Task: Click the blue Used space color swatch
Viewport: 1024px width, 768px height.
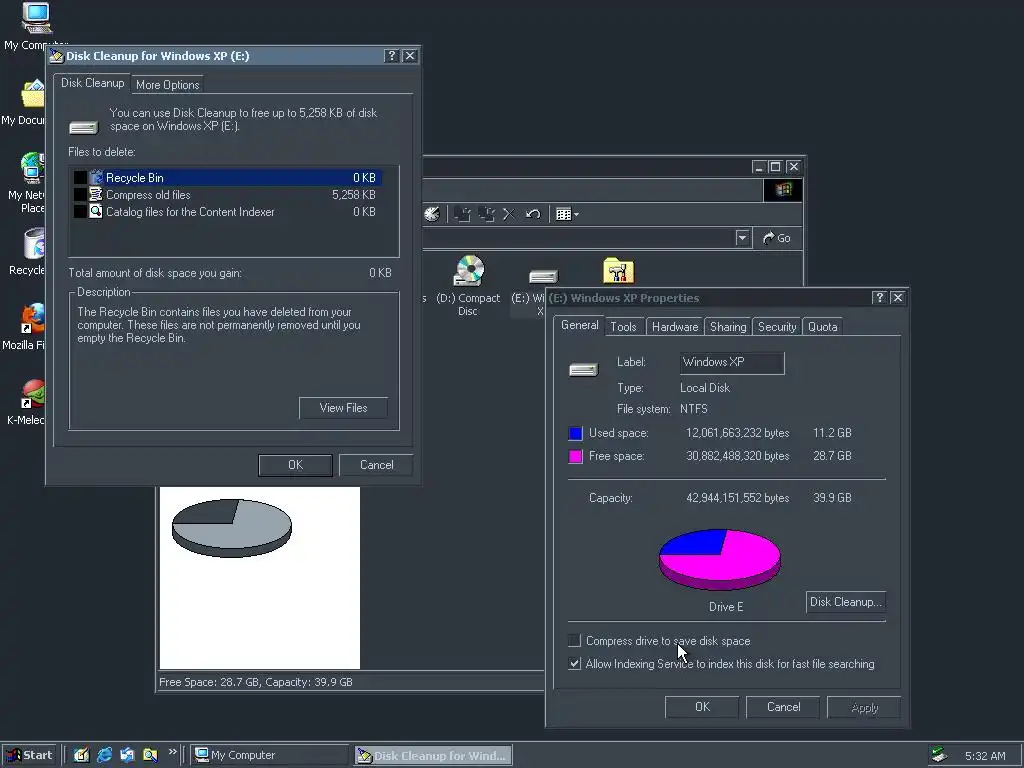Action: [575, 433]
